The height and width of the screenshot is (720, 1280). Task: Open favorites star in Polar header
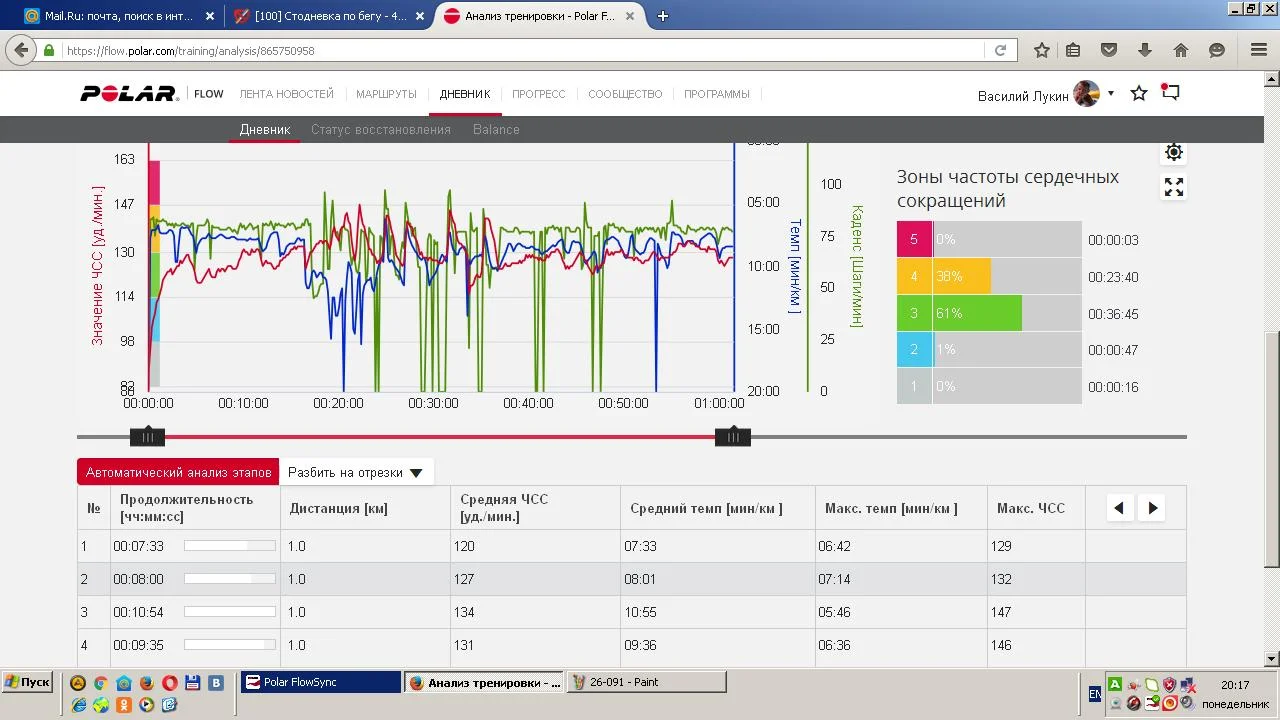pyautogui.click(x=1139, y=93)
